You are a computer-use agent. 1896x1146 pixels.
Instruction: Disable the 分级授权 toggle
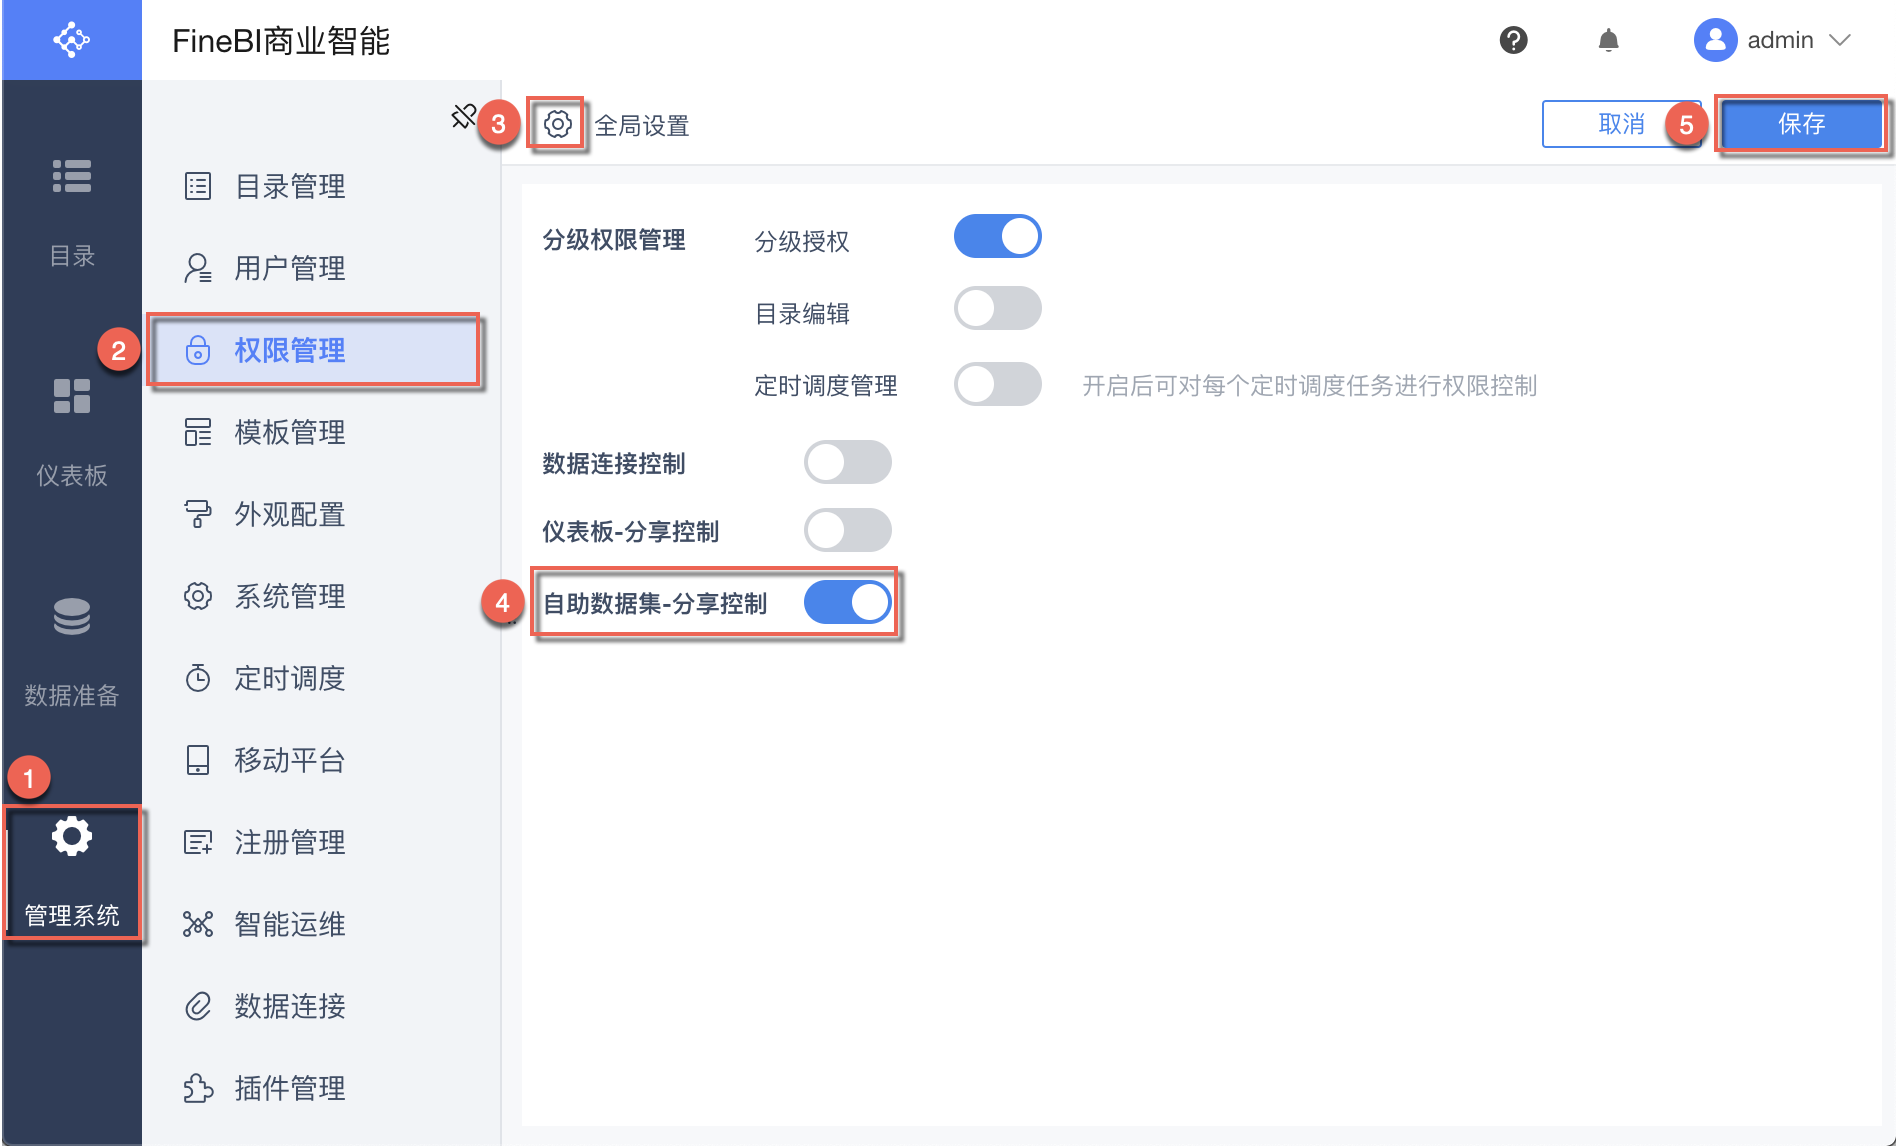(x=997, y=237)
